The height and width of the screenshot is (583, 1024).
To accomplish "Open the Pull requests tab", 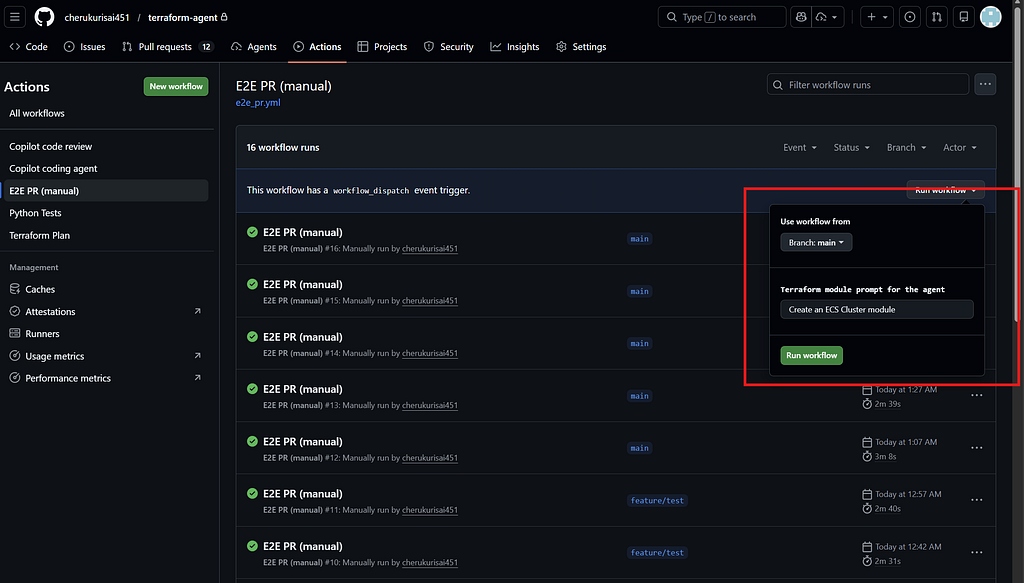I will click(167, 47).
